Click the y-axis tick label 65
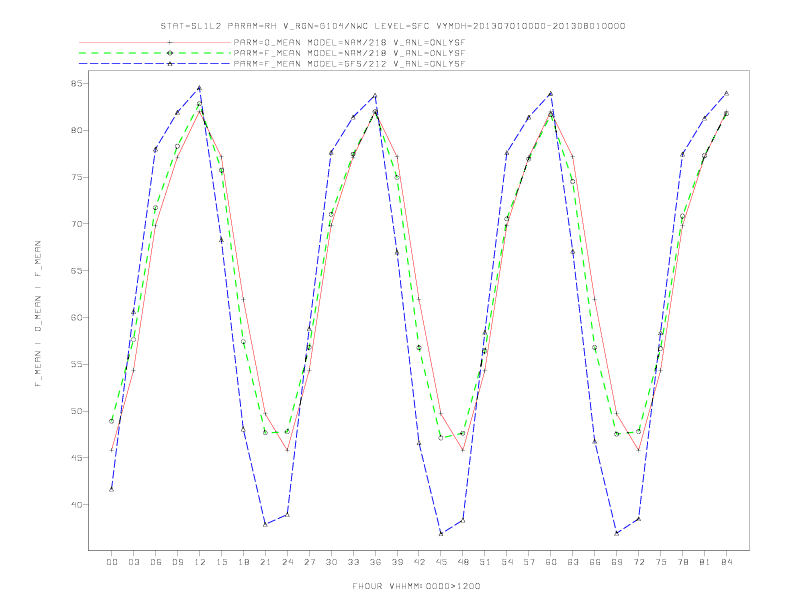This screenshot has height=612, width=792. pos(77,271)
